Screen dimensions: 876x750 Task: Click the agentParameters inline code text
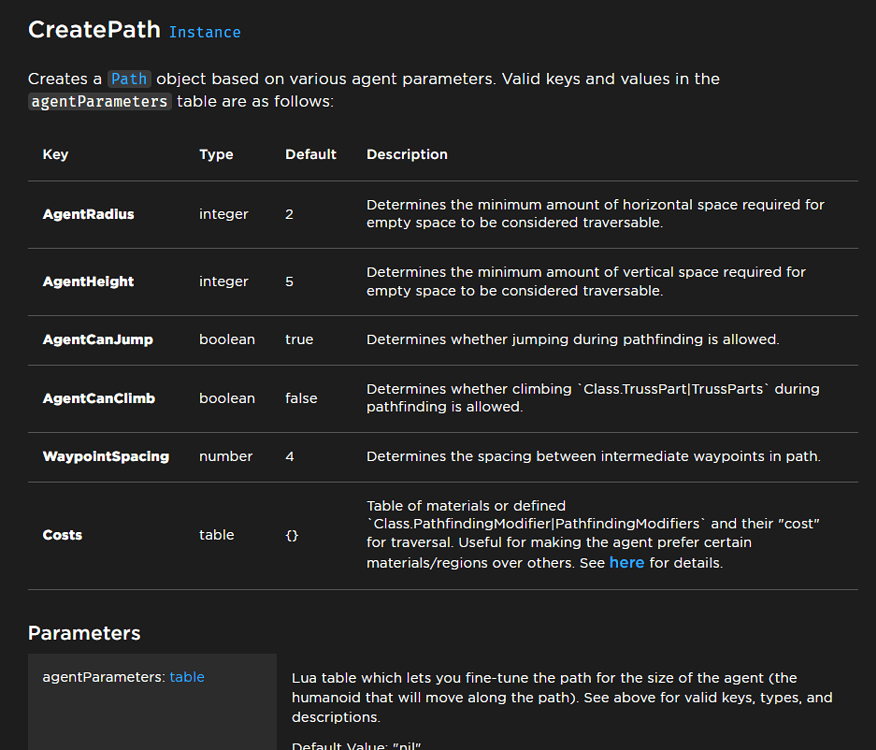click(98, 101)
